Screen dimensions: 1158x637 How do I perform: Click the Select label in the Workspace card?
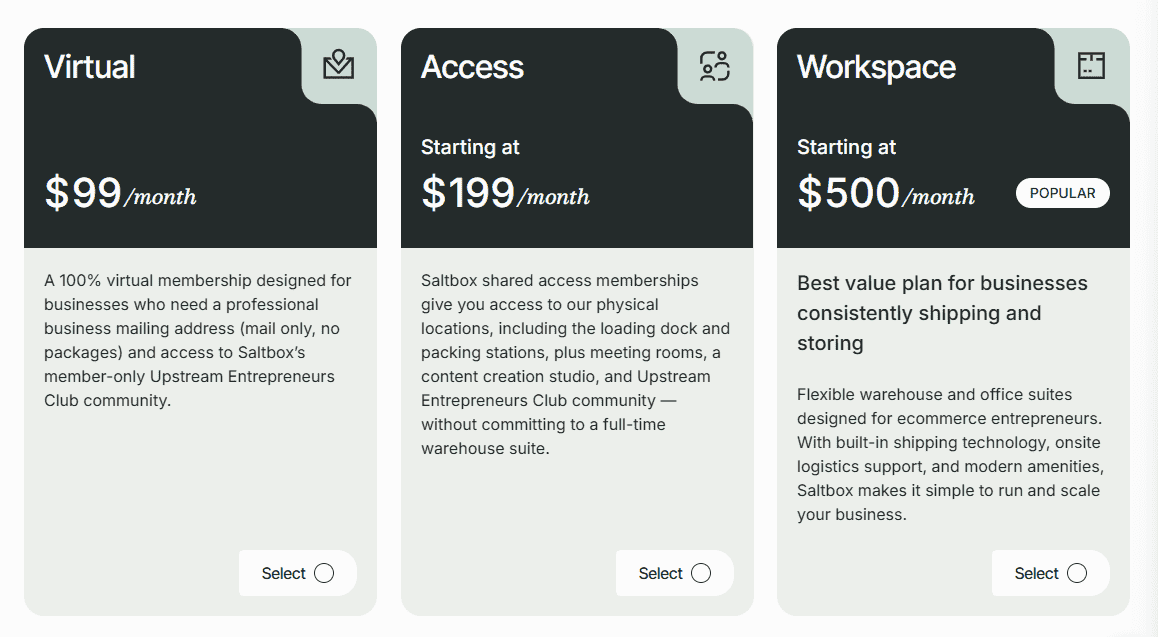1036,573
